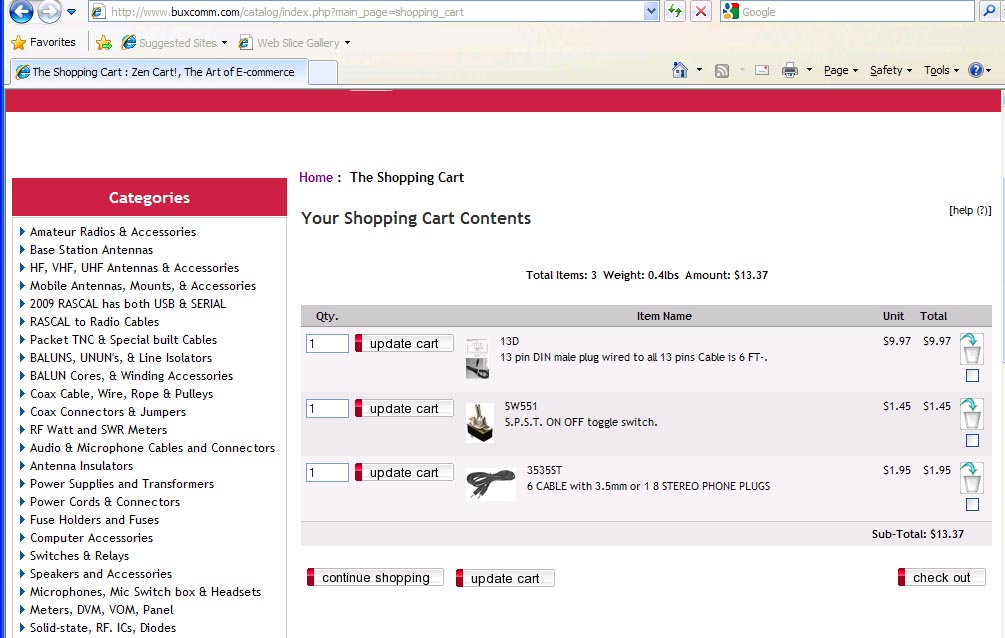The image size is (1005, 638).
Task: Open Antenna Insulators category
Action: pos(81,466)
